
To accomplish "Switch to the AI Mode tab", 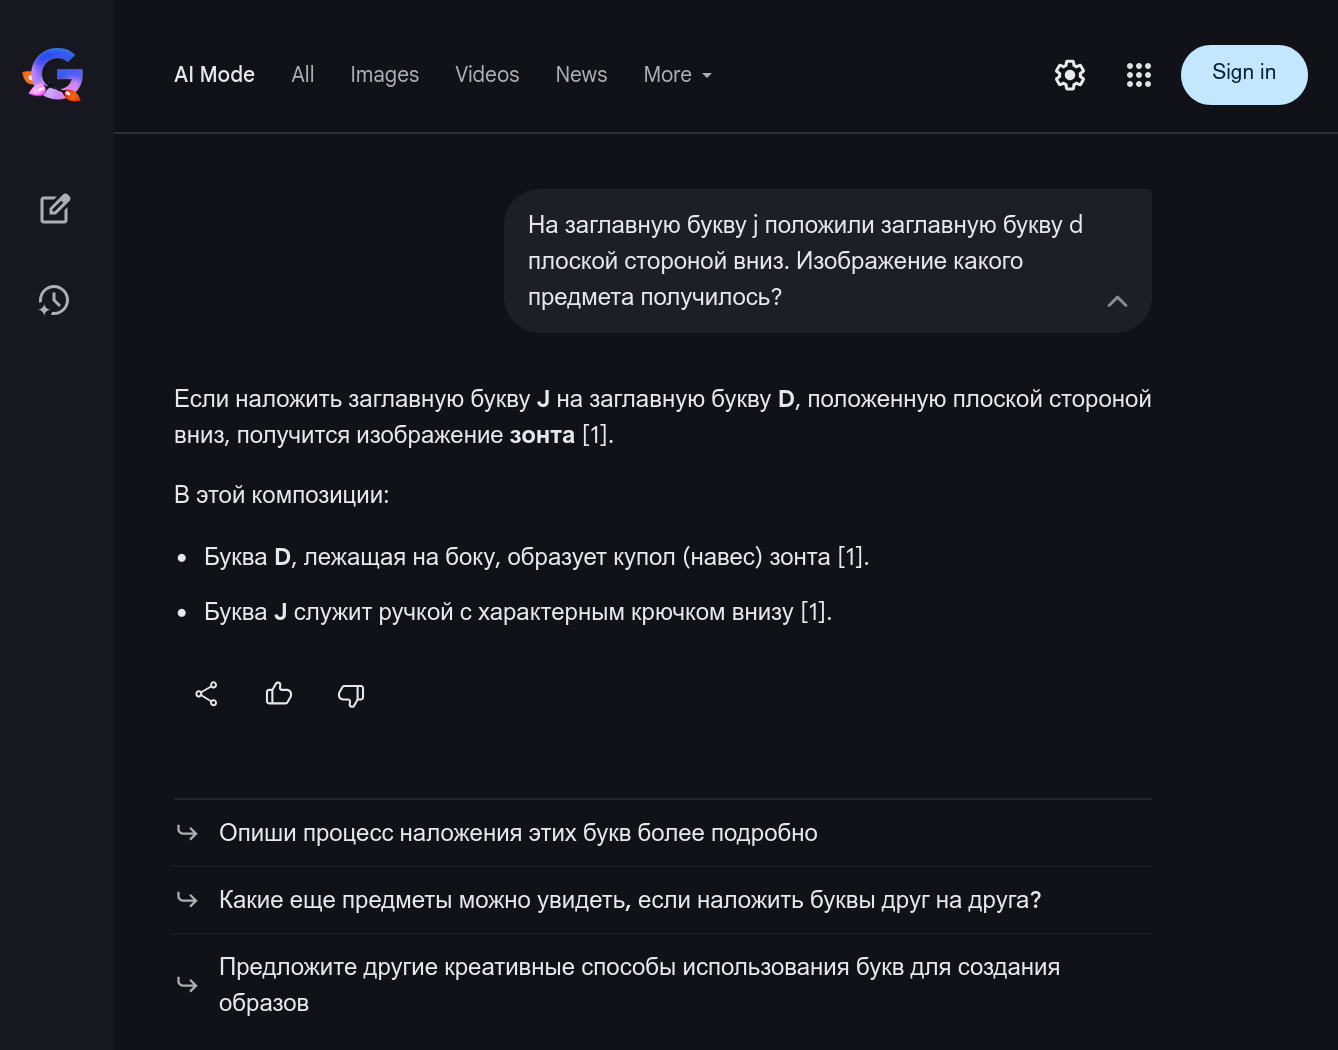I will [x=214, y=75].
